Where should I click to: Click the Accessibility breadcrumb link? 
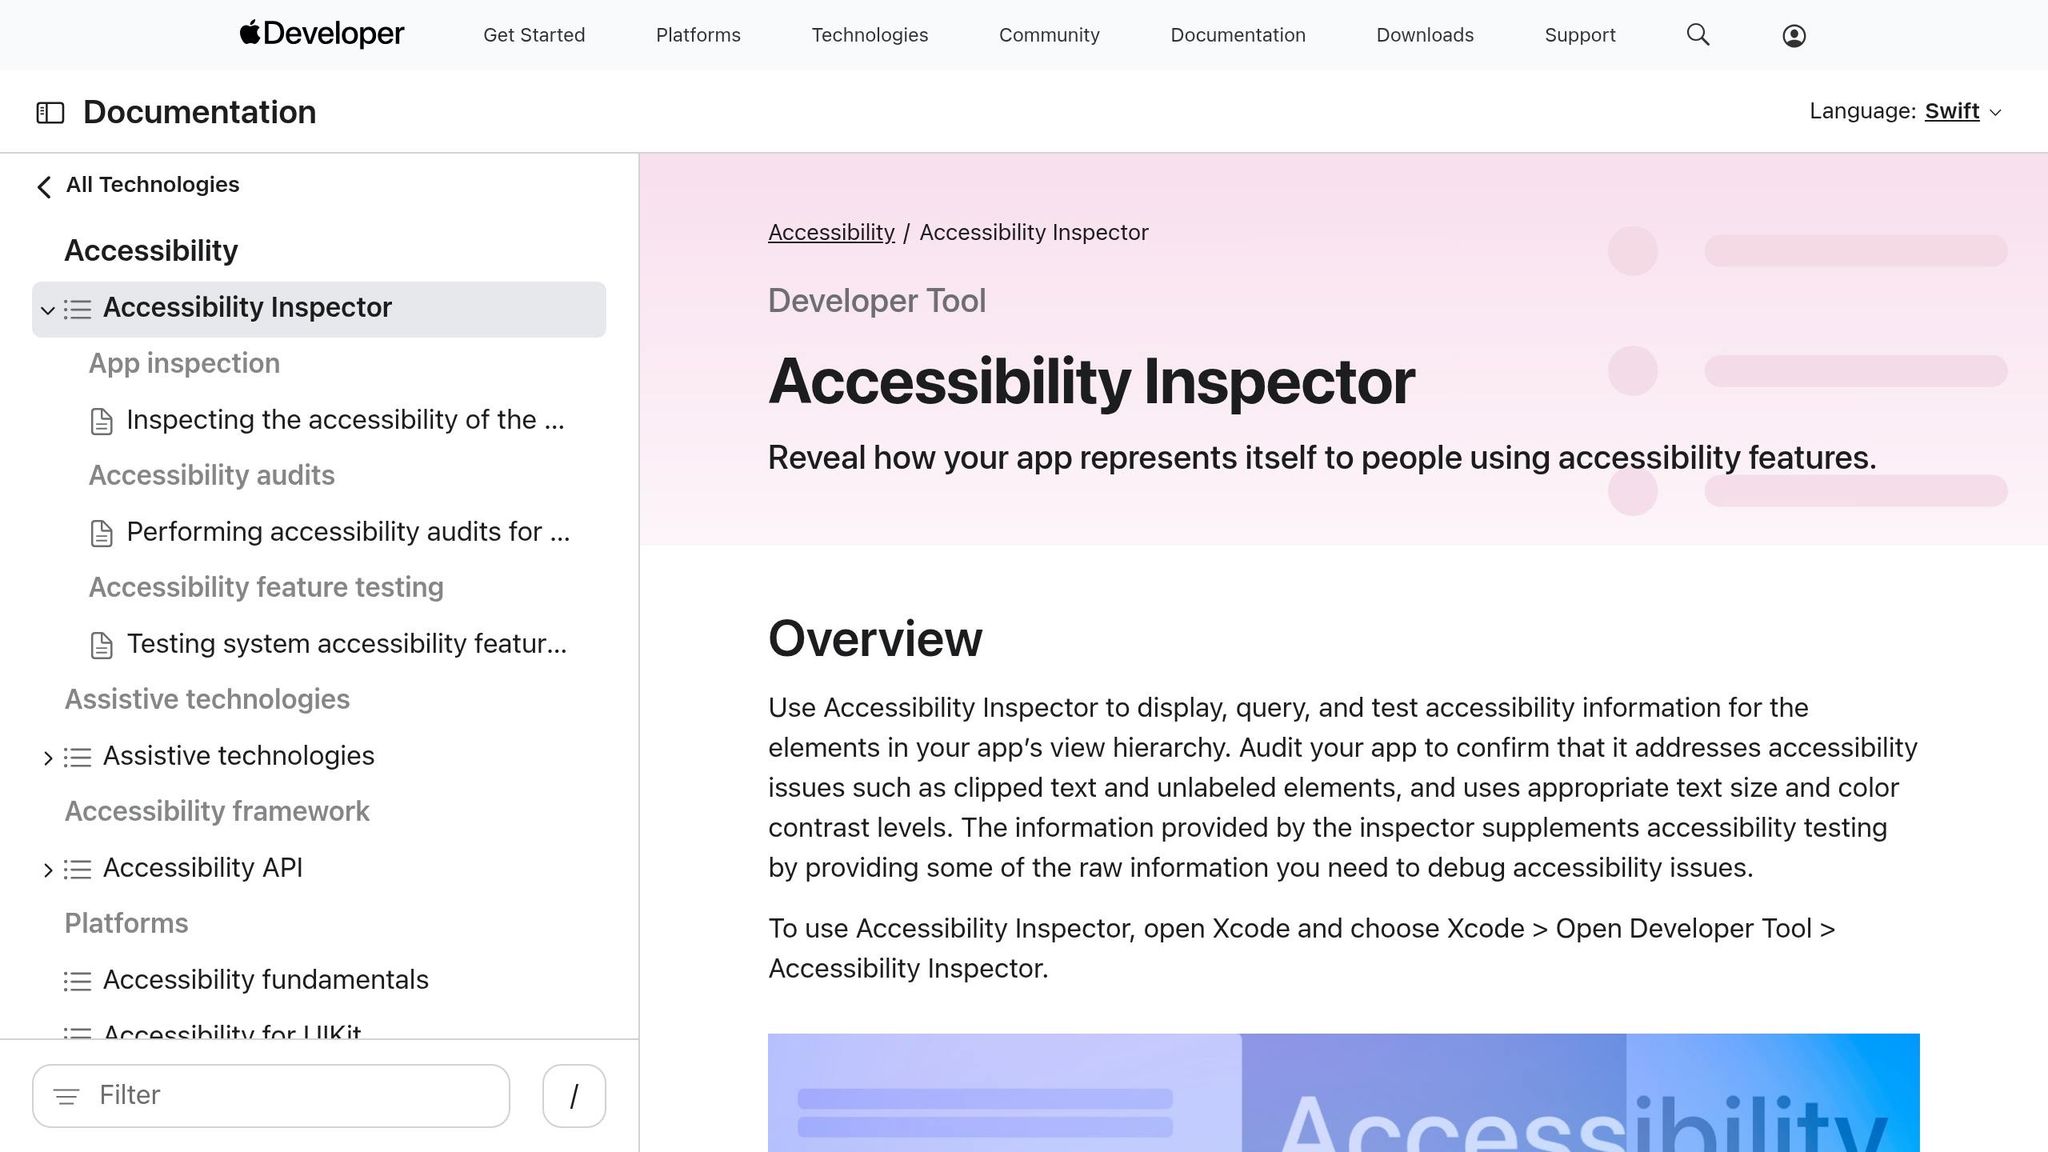[830, 231]
